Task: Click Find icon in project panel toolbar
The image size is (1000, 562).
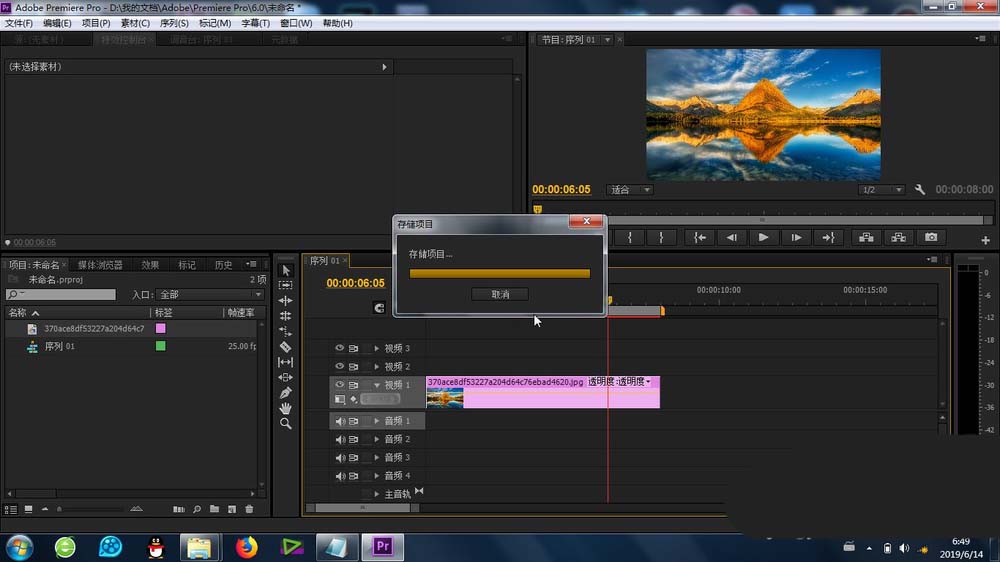Action: (x=197, y=509)
